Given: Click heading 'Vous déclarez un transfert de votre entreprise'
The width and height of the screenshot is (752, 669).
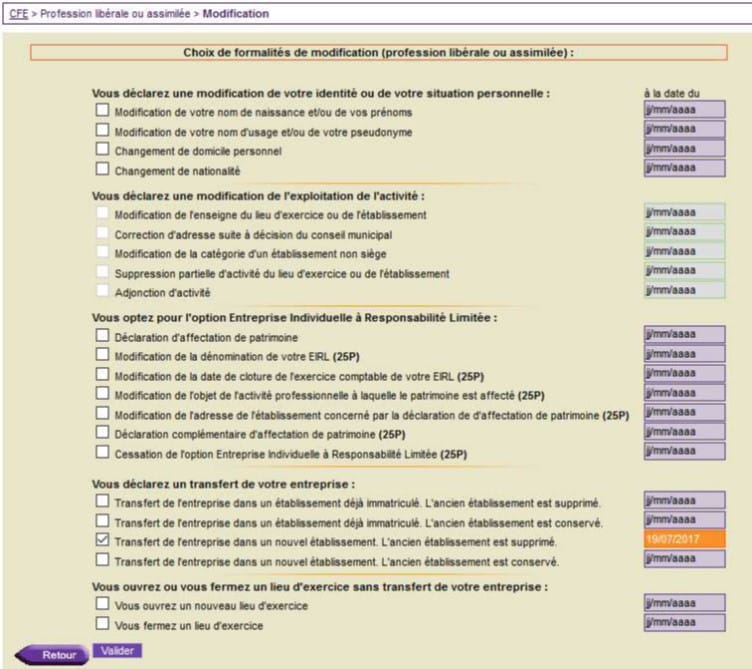Looking at the screenshot, I should click(x=223, y=484).
